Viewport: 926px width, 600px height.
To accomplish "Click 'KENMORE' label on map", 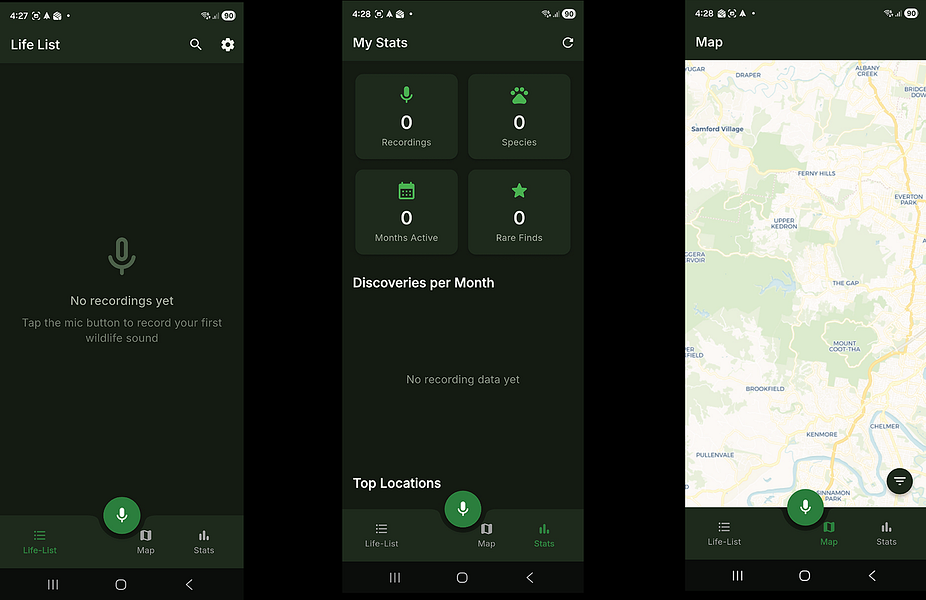I will [x=822, y=434].
